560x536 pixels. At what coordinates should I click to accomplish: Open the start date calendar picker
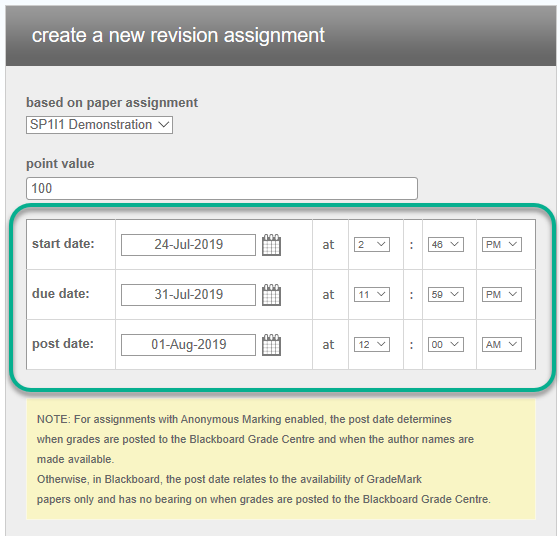coord(271,245)
